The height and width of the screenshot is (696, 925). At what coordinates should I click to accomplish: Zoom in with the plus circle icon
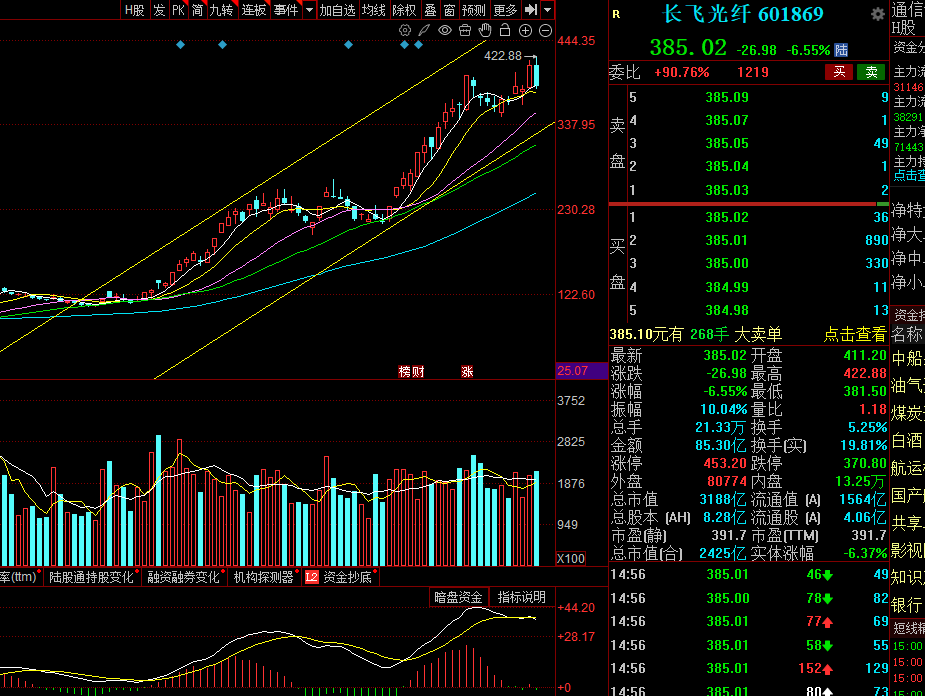(x=525, y=30)
